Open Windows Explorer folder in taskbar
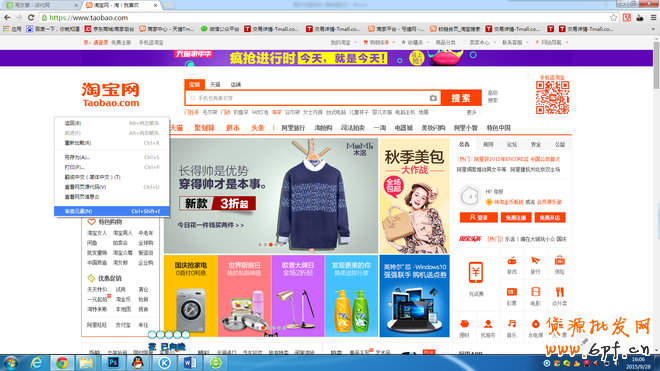 tap(86, 363)
